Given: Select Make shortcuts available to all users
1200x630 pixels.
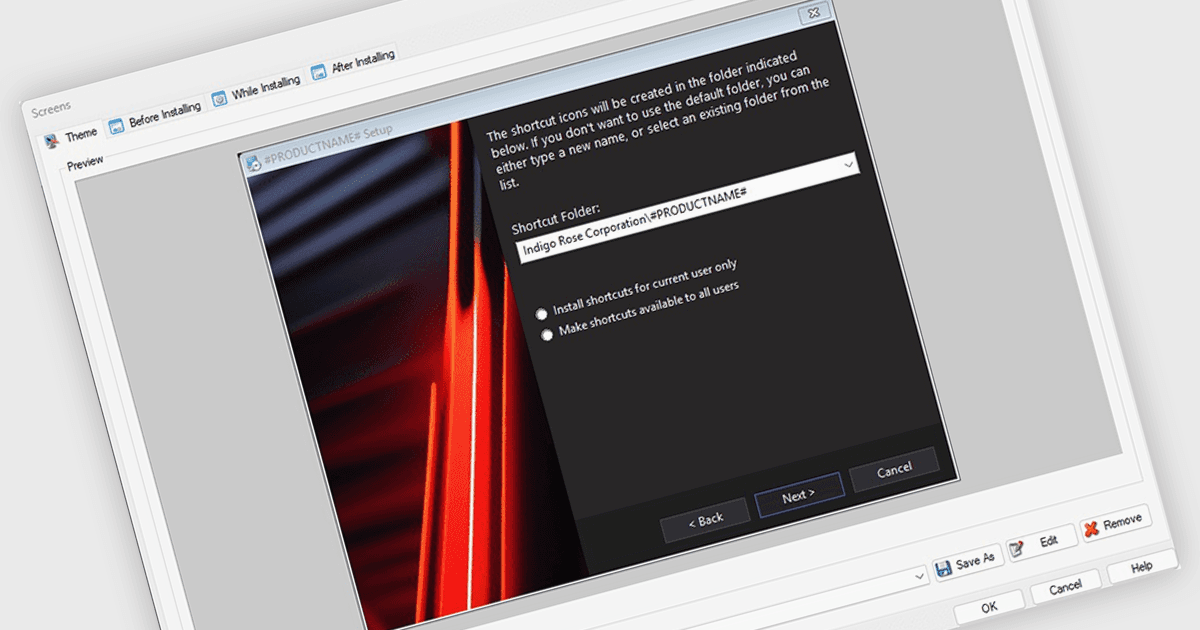Looking at the screenshot, I should pyautogui.click(x=641, y=312).
